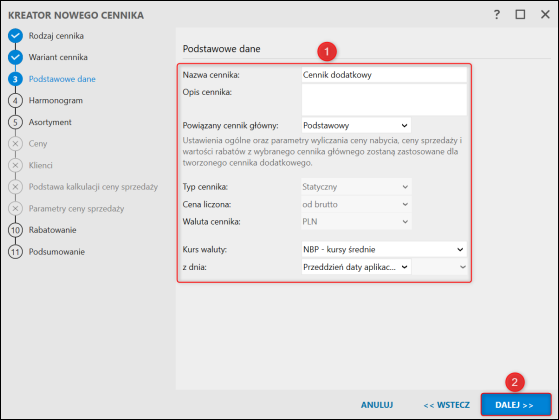Open help with the question mark icon
559x420 pixels.
(497, 15)
